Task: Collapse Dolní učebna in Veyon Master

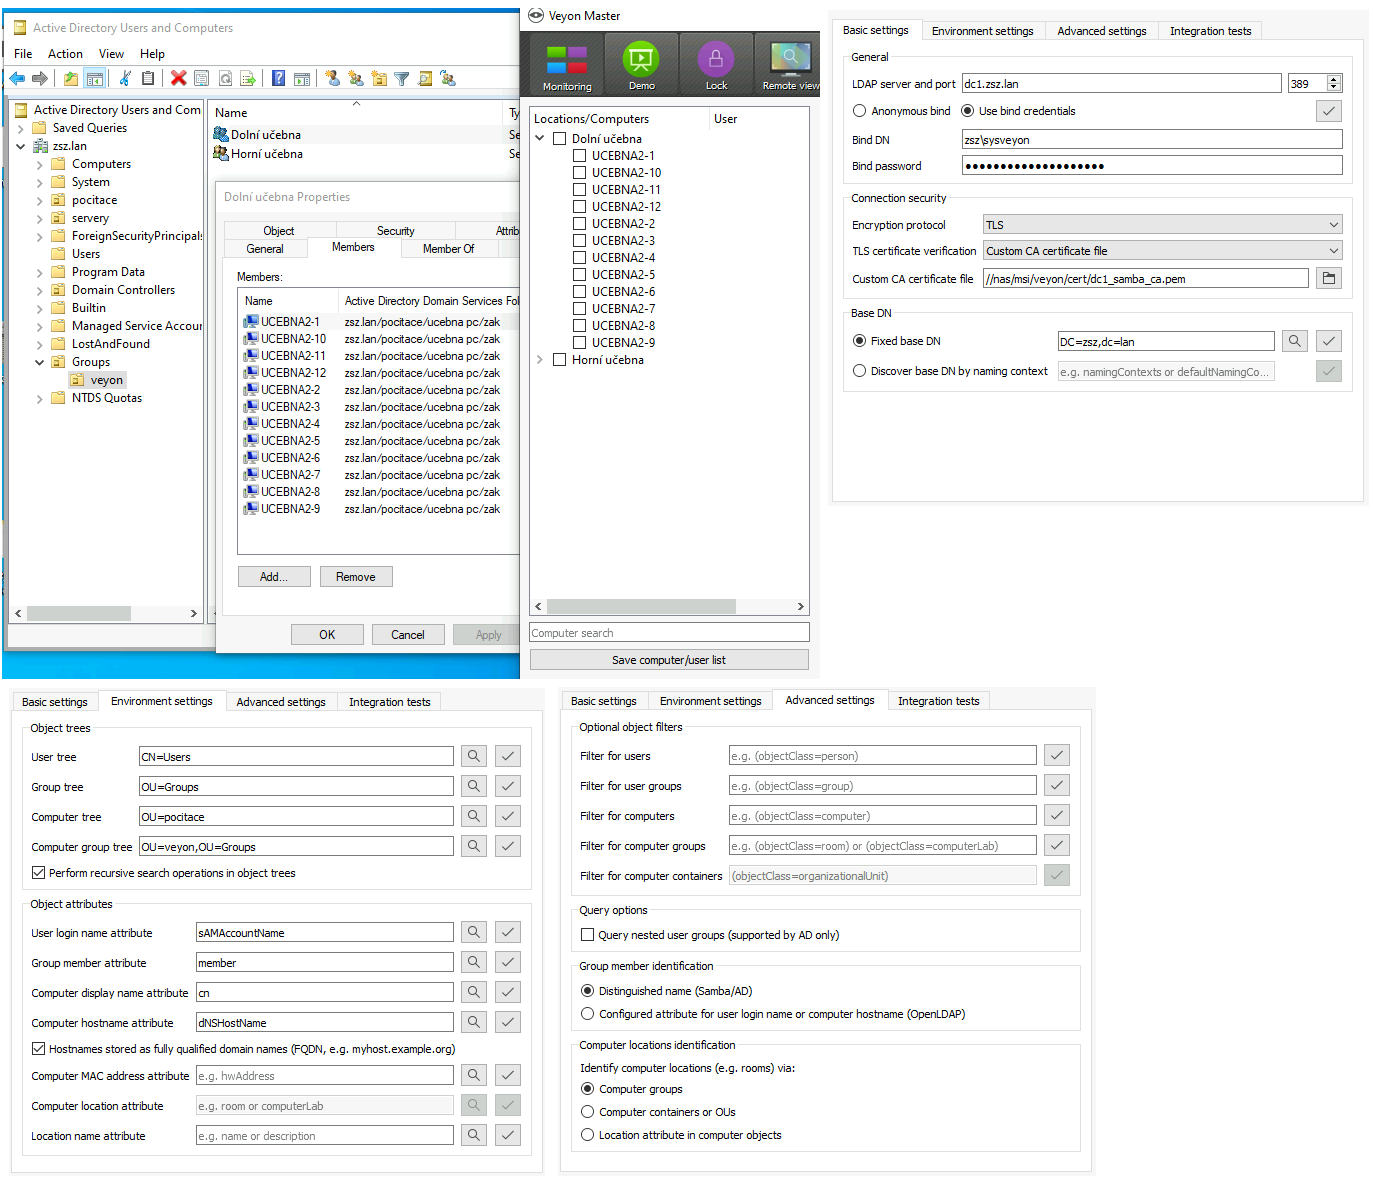Action: pyautogui.click(x=540, y=139)
